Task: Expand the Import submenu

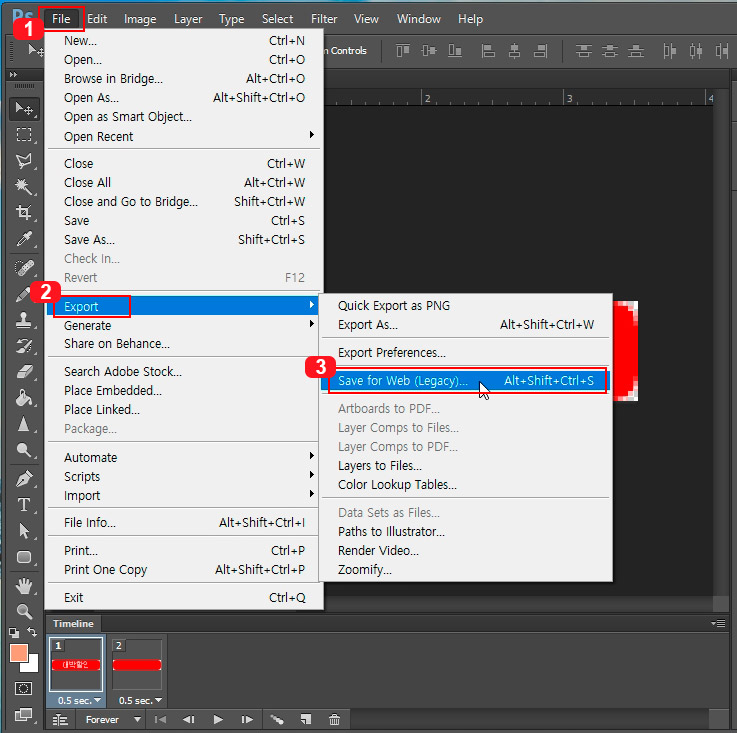Action: [x=183, y=496]
